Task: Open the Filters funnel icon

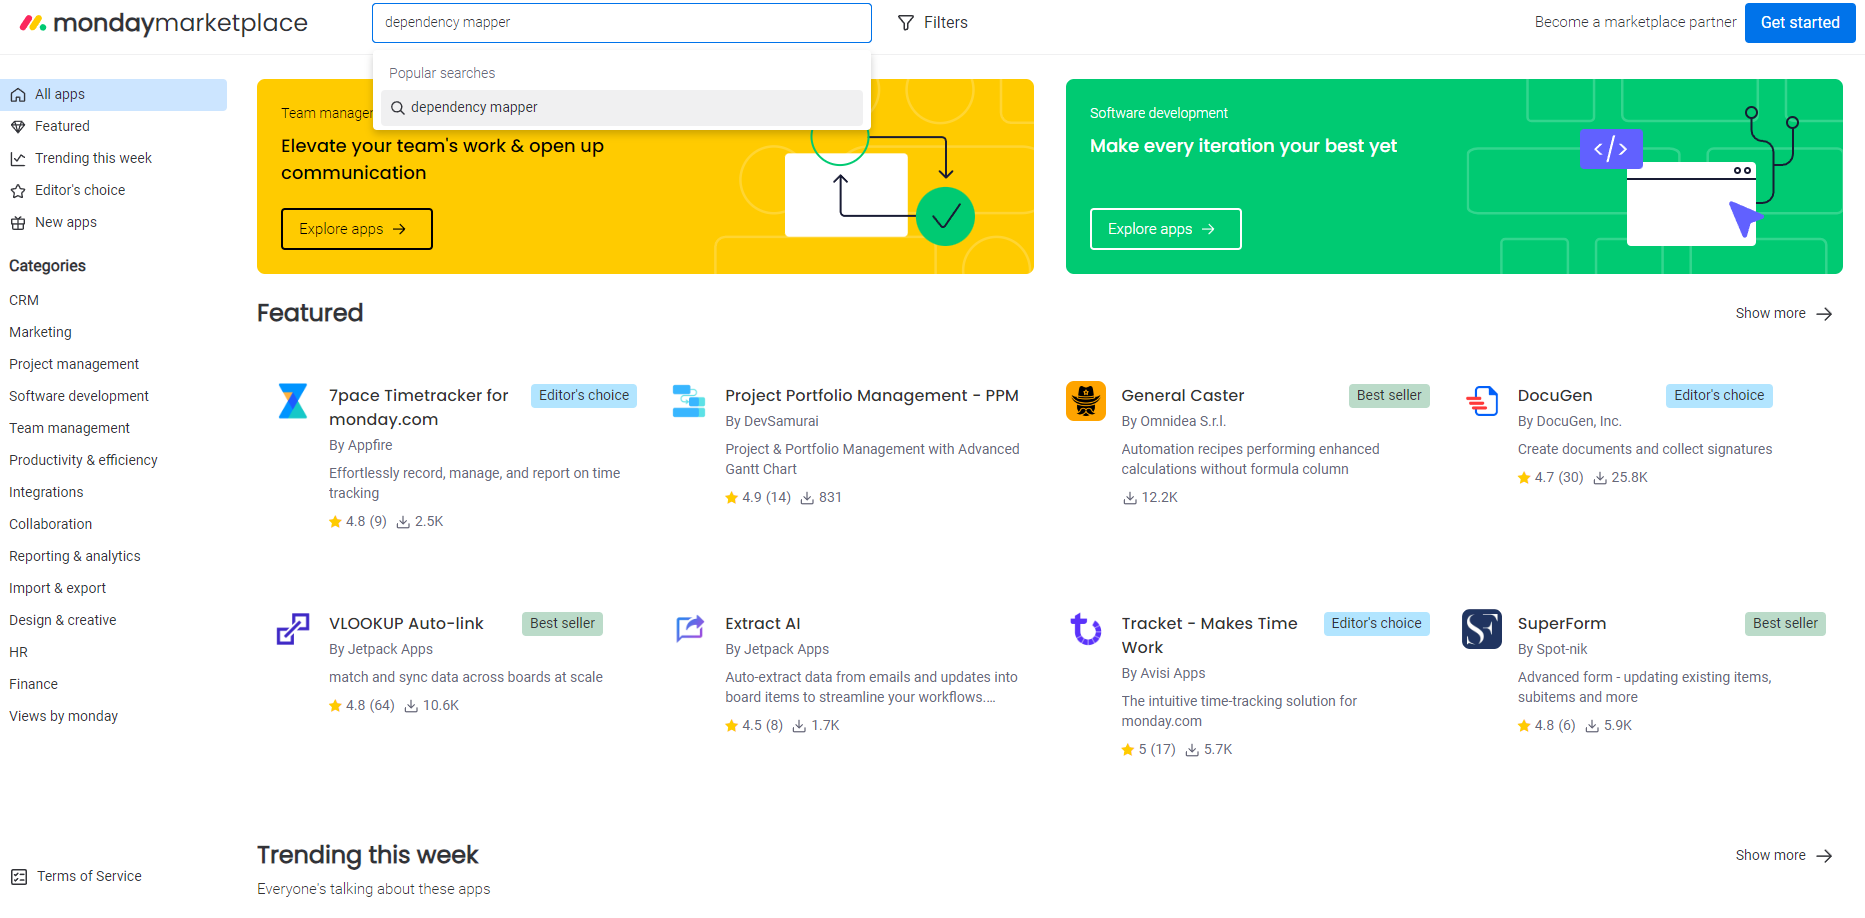Action: point(906,22)
